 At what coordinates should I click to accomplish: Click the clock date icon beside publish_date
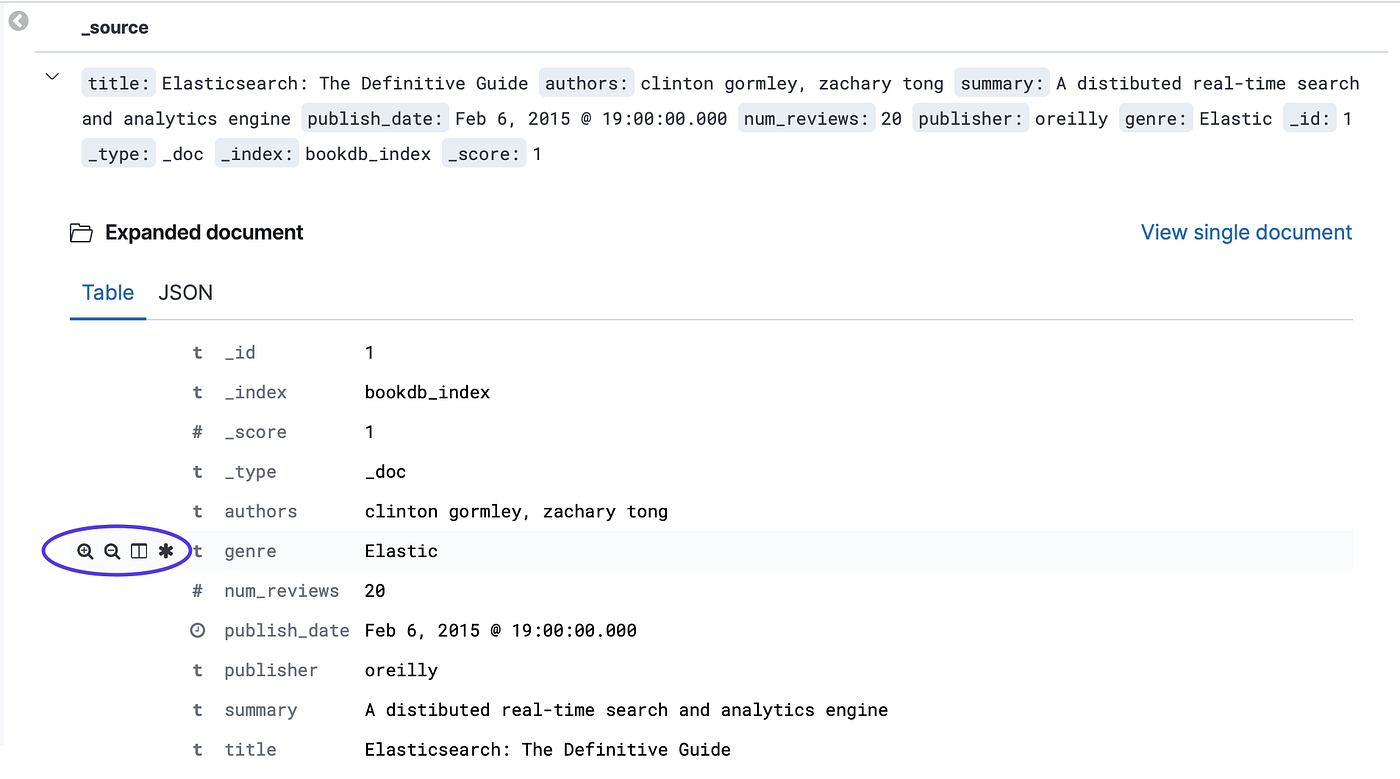coord(198,631)
